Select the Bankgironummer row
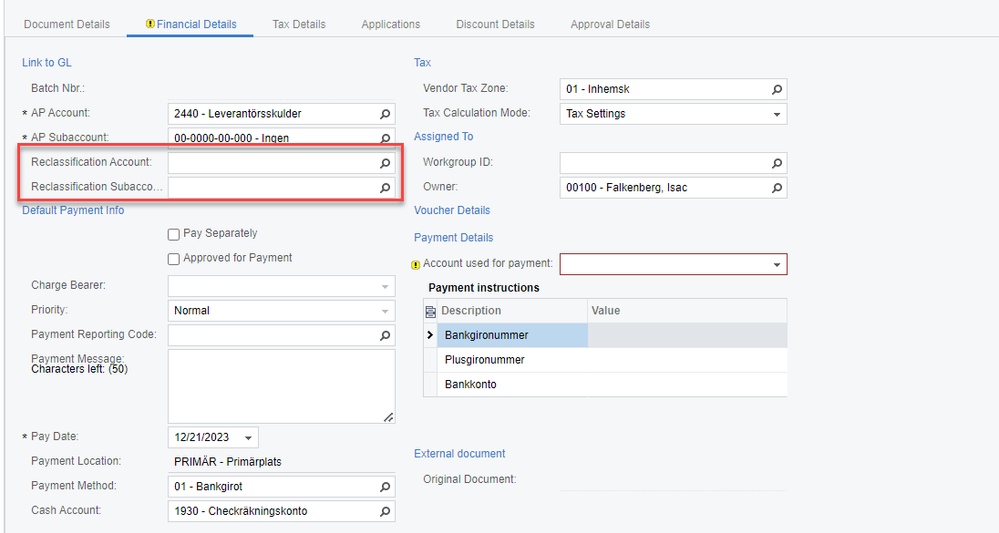 [605, 335]
